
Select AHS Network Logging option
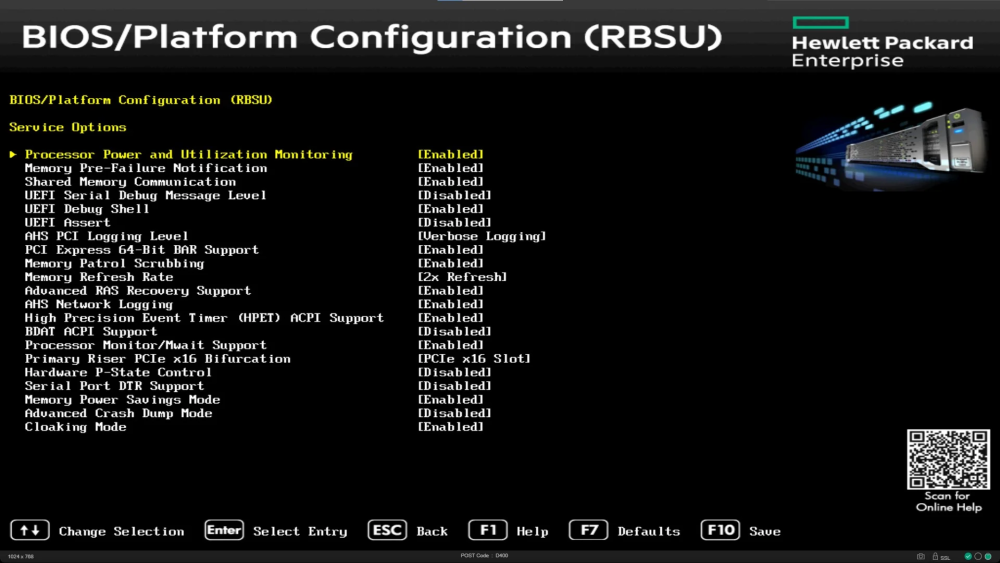[x=99, y=304]
